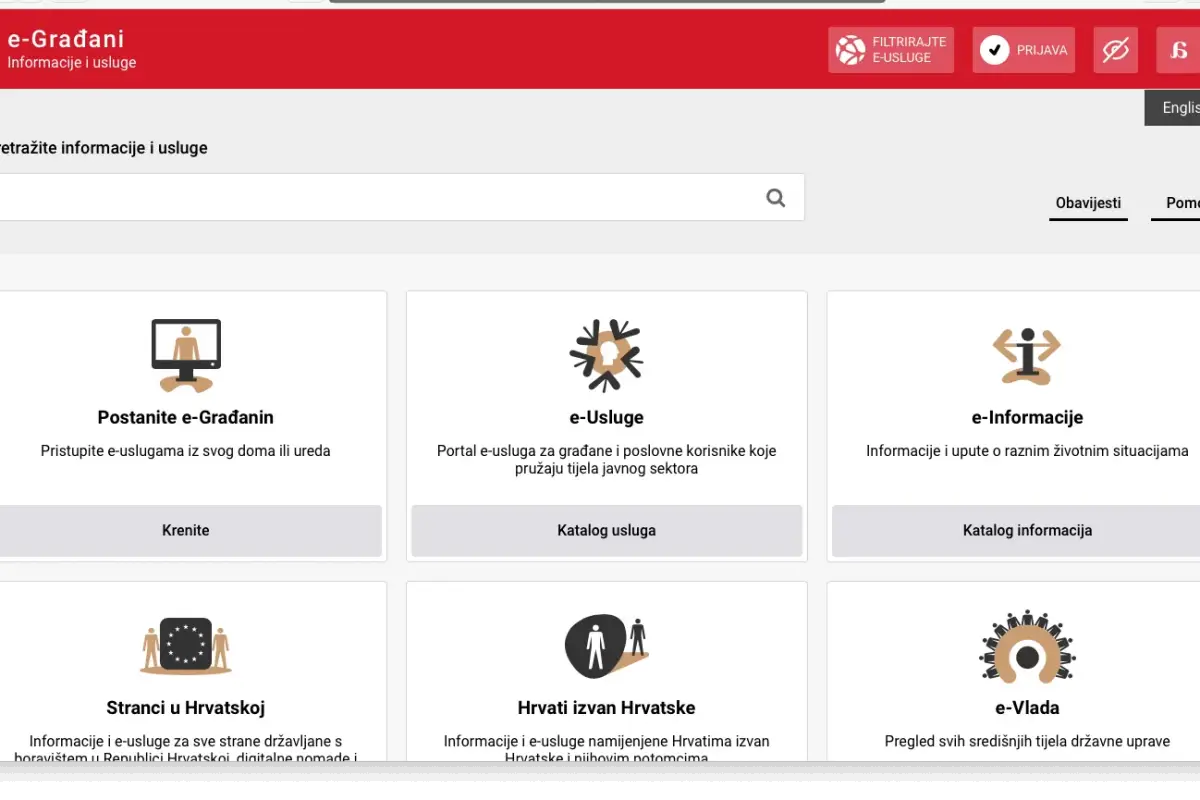Toggle the crossed-eye accessibility icon
The image size is (1200, 800).
[x=1115, y=50]
